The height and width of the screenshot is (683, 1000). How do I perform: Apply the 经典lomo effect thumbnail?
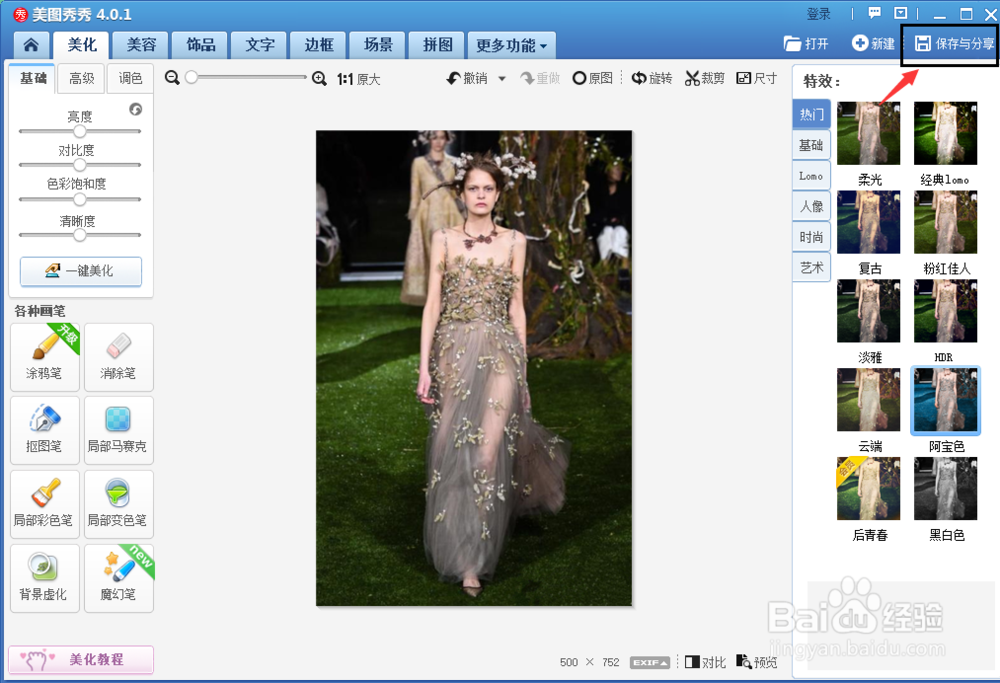click(945, 133)
